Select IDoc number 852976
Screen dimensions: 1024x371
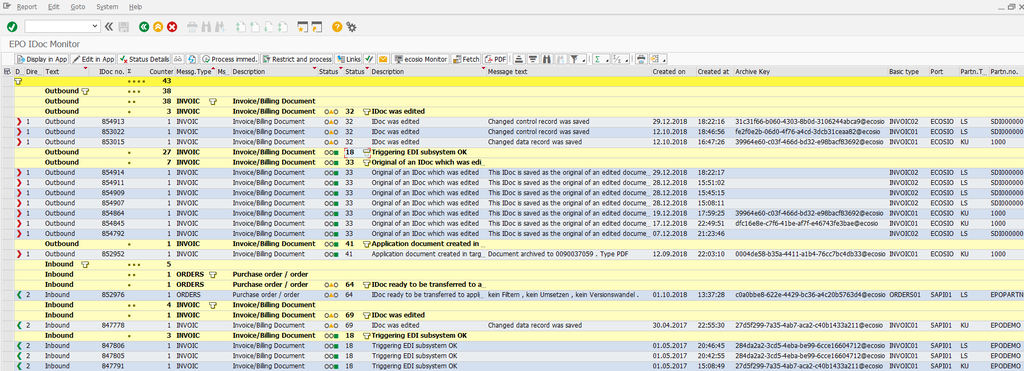(x=112, y=295)
